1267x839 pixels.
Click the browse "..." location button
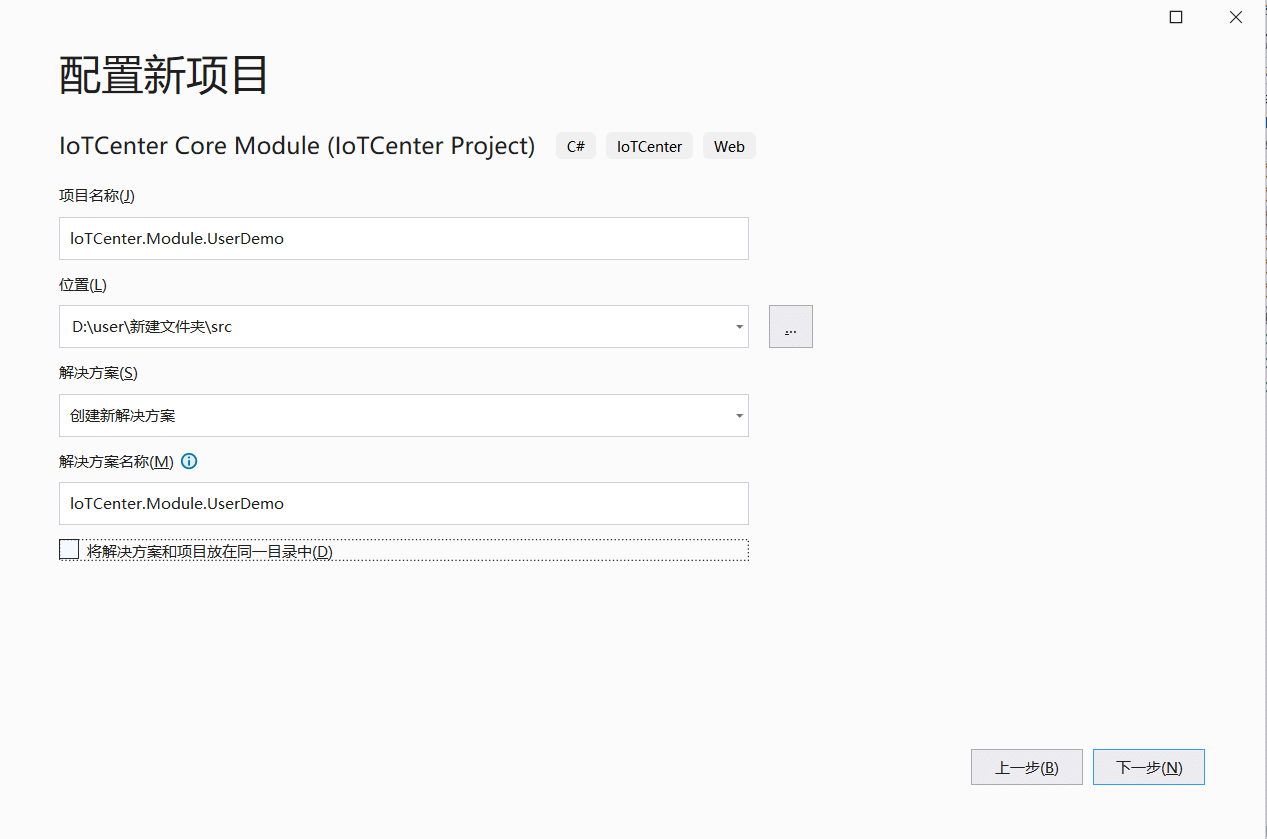pyautogui.click(x=790, y=327)
